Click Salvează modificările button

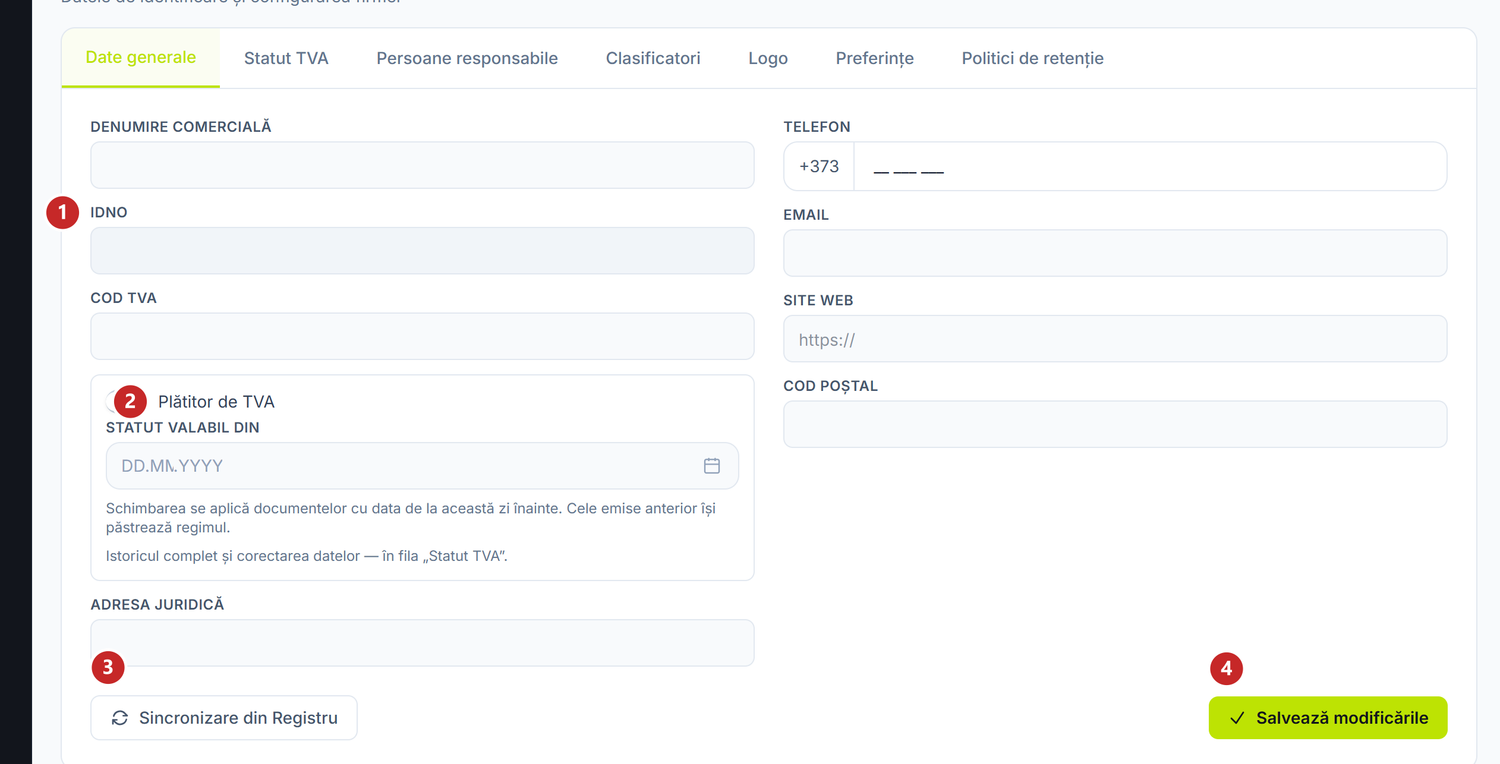(1328, 718)
